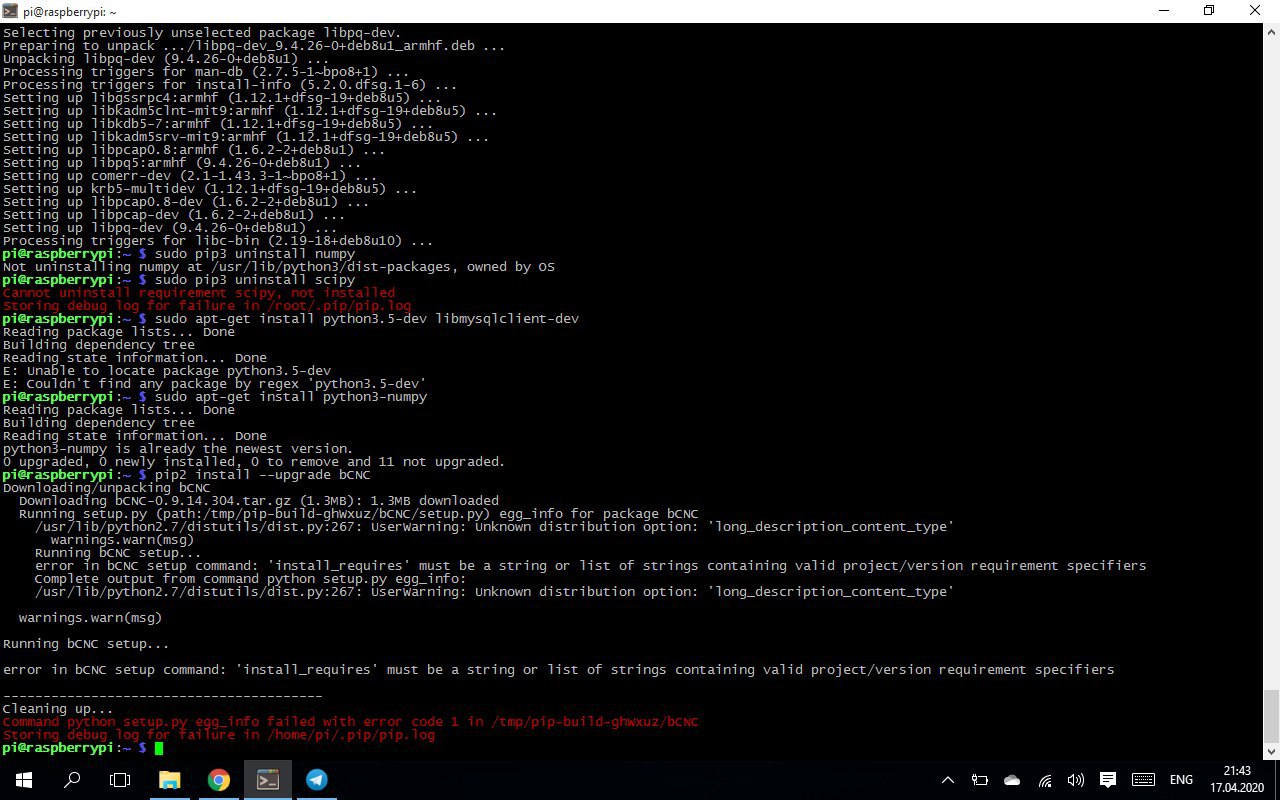
Task: Click the 'Cleaning up...' line
Action: click(x=58, y=709)
